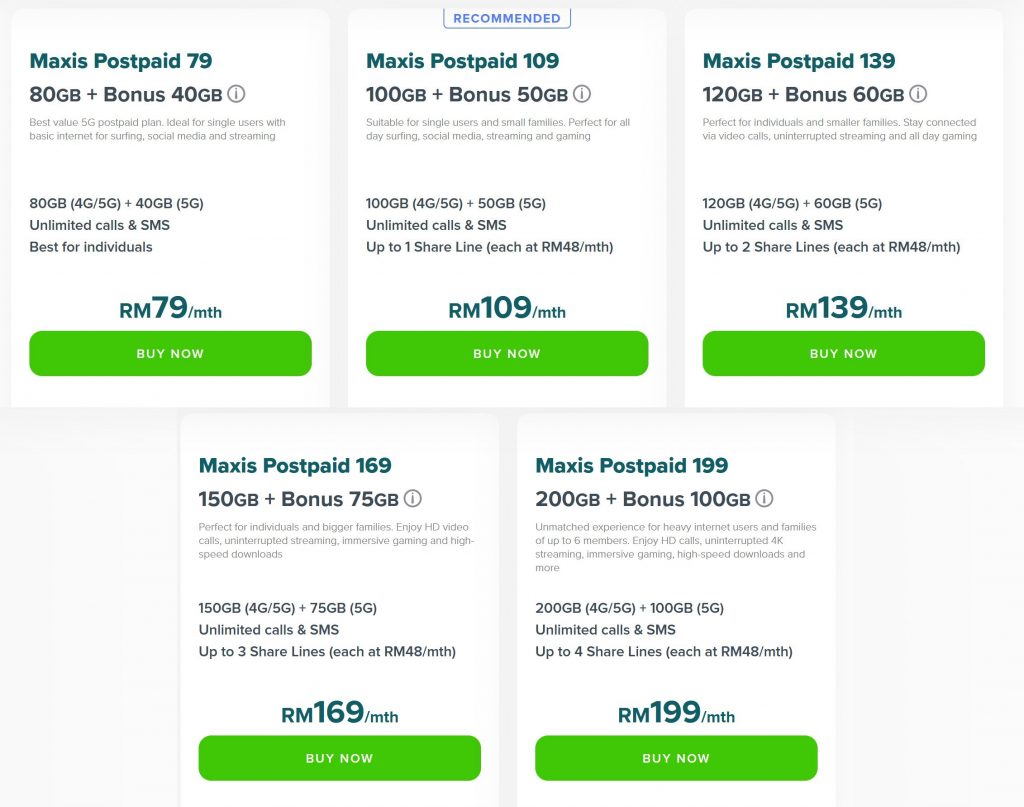This screenshot has width=1024, height=807.
Task: Click BUY NOW under the recommended plan
Action: point(507,353)
